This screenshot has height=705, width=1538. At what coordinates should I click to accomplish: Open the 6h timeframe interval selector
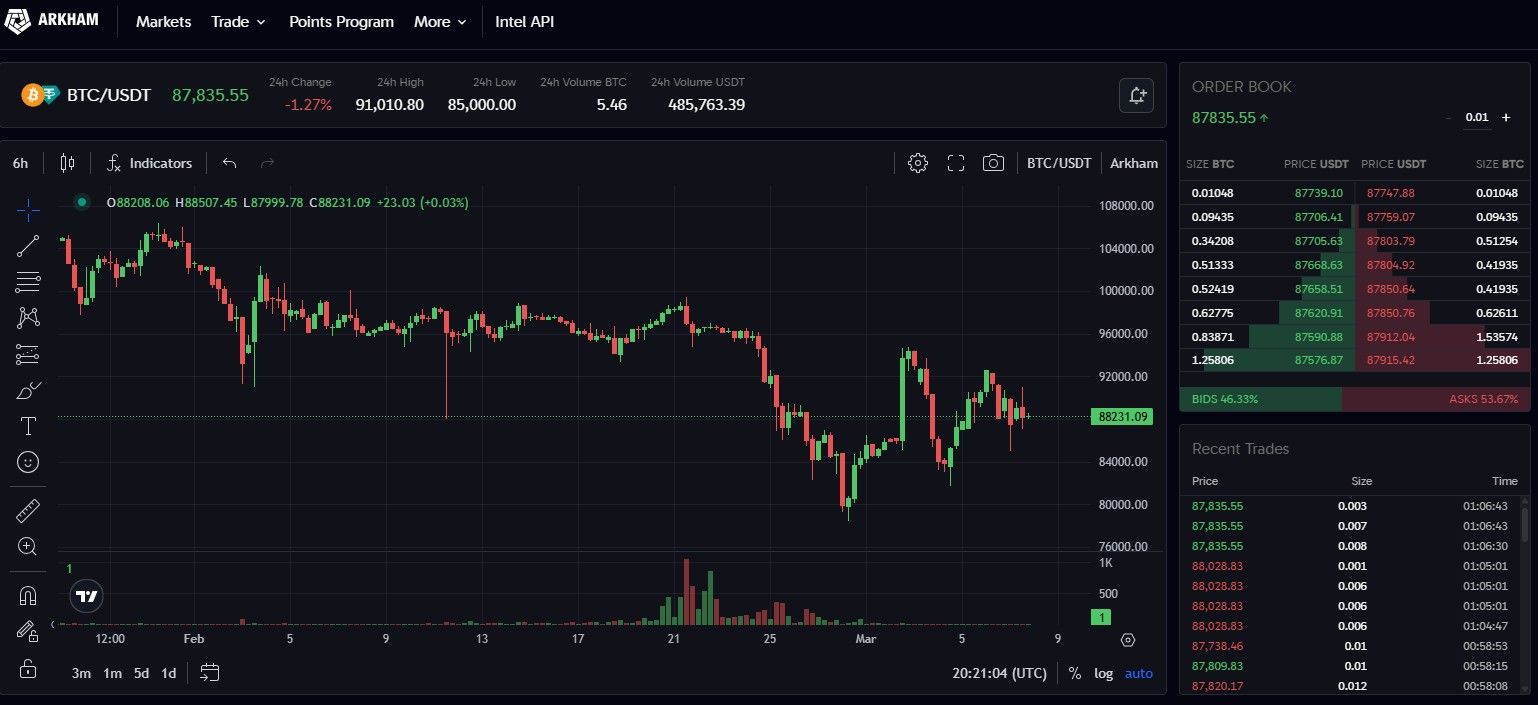[x=21, y=163]
